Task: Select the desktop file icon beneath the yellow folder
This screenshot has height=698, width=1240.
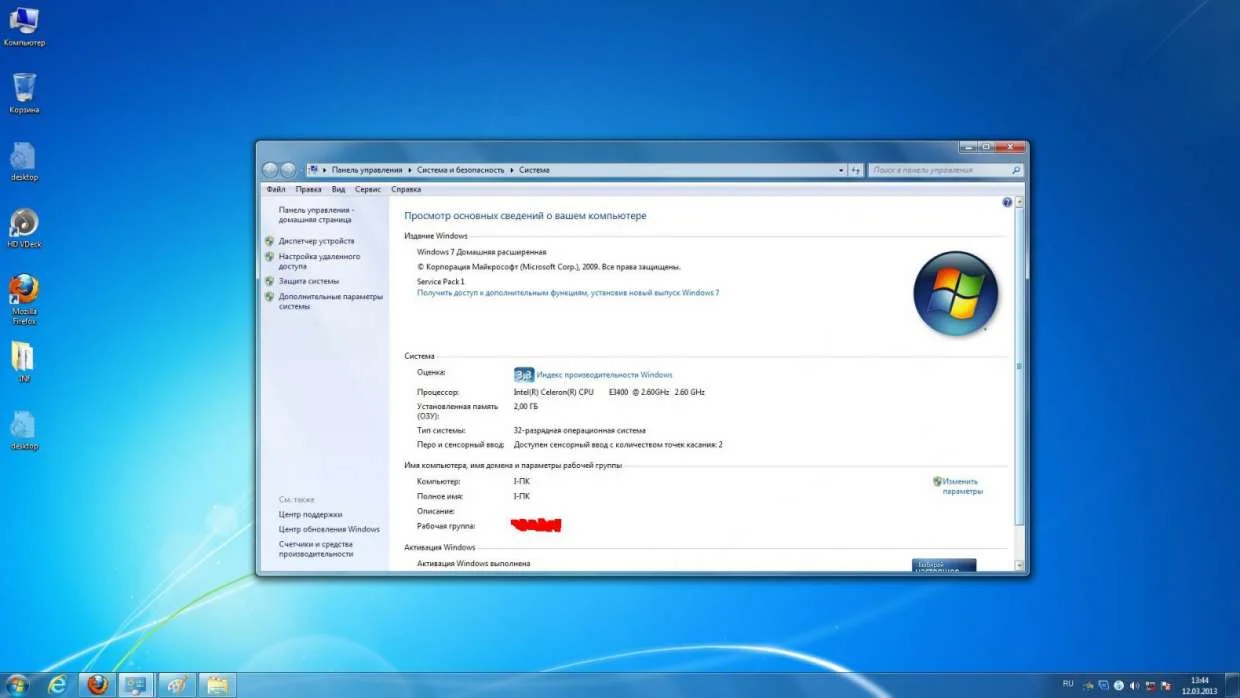Action: click(24, 430)
